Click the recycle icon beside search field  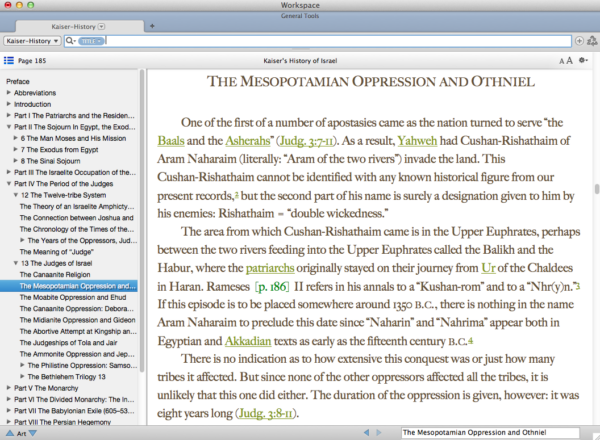[x=592, y=41]
